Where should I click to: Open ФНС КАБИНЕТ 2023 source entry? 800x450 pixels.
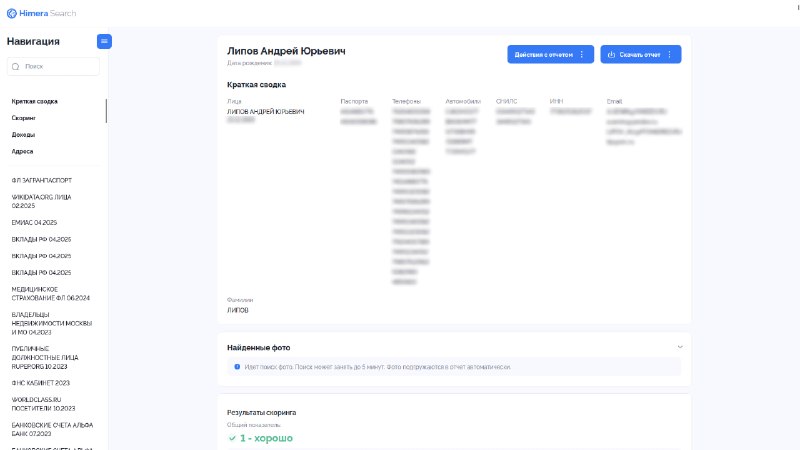(x=41, y=383)
